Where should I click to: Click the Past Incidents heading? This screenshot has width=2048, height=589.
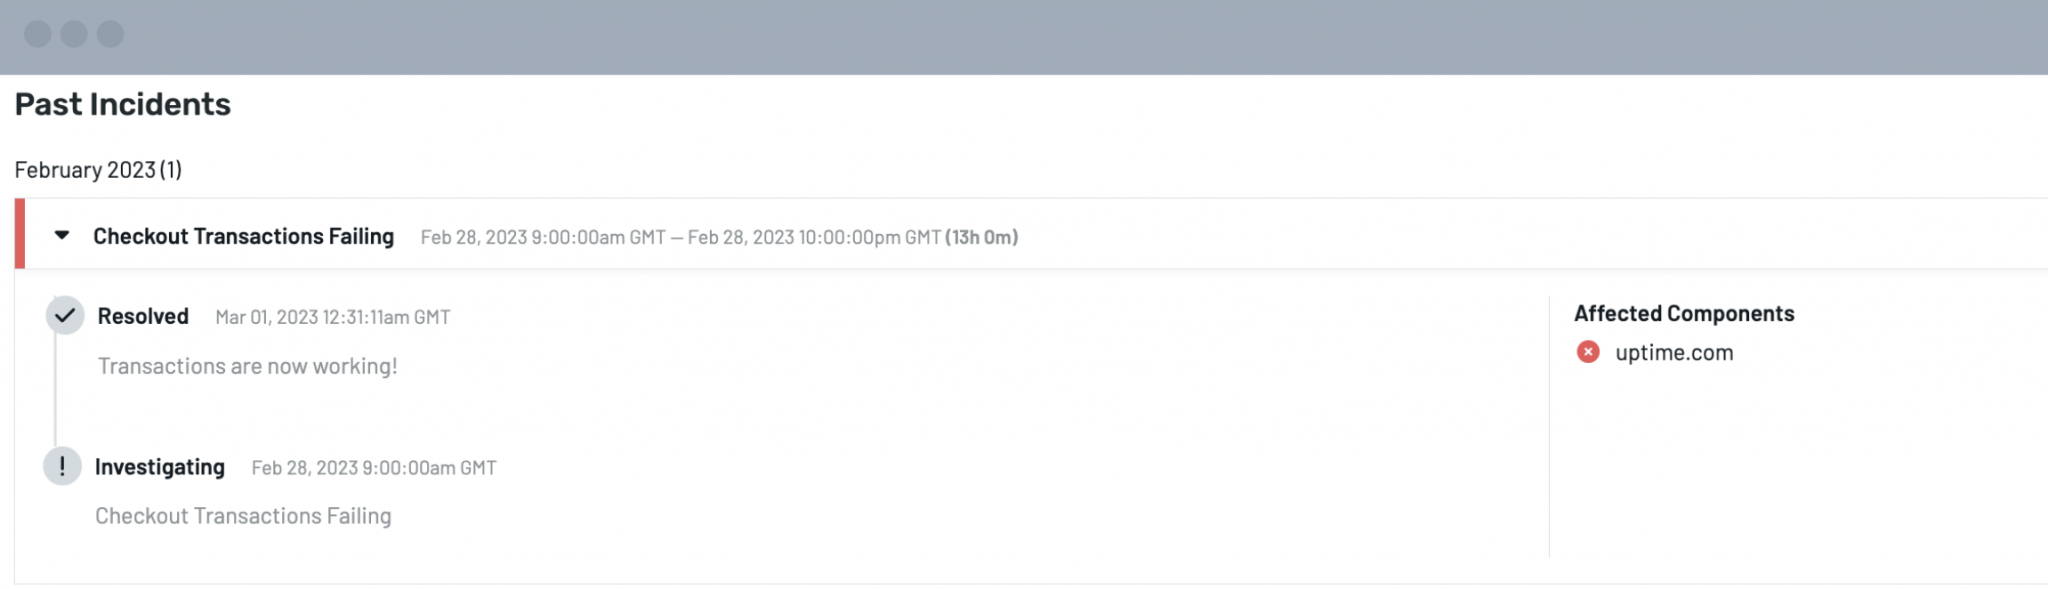pos(123,104)
